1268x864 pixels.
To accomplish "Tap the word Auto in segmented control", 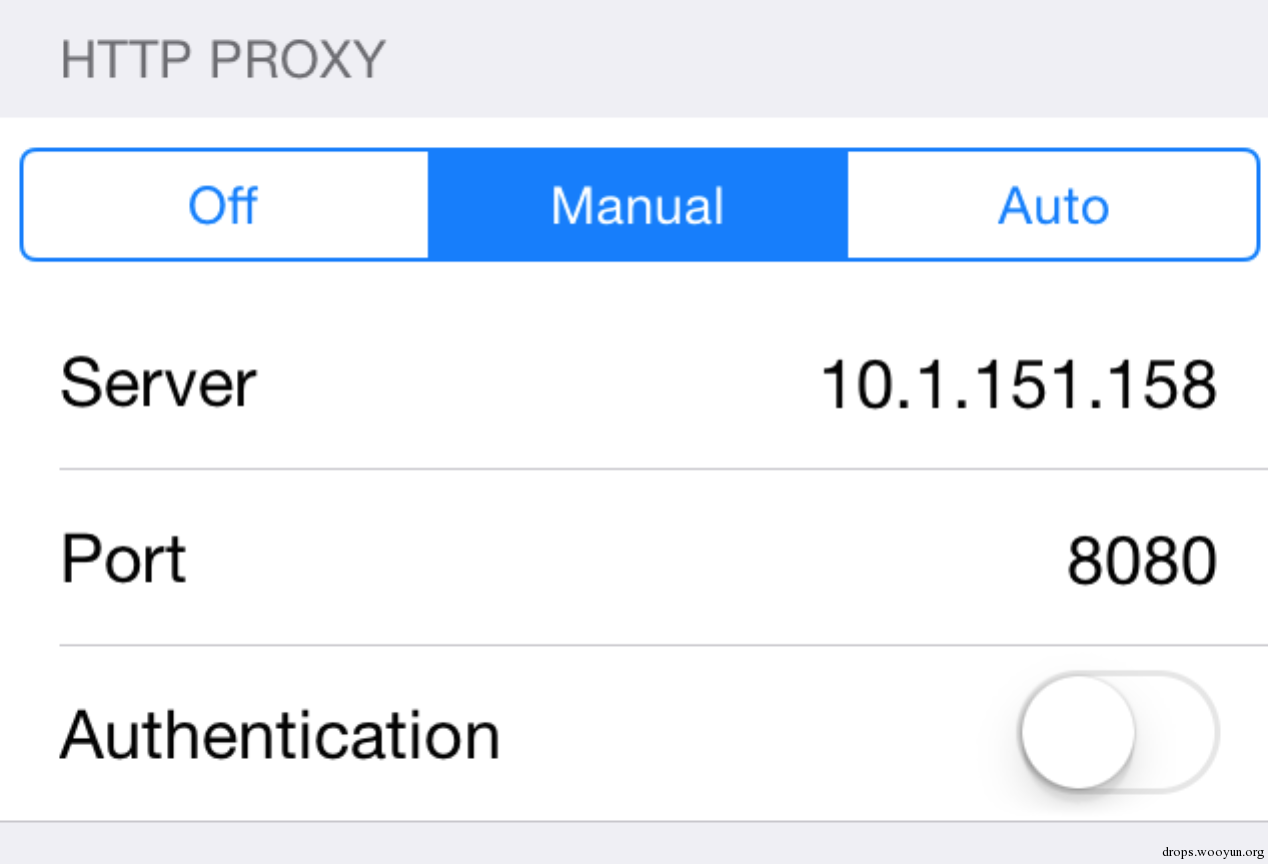I will 1053,206.
